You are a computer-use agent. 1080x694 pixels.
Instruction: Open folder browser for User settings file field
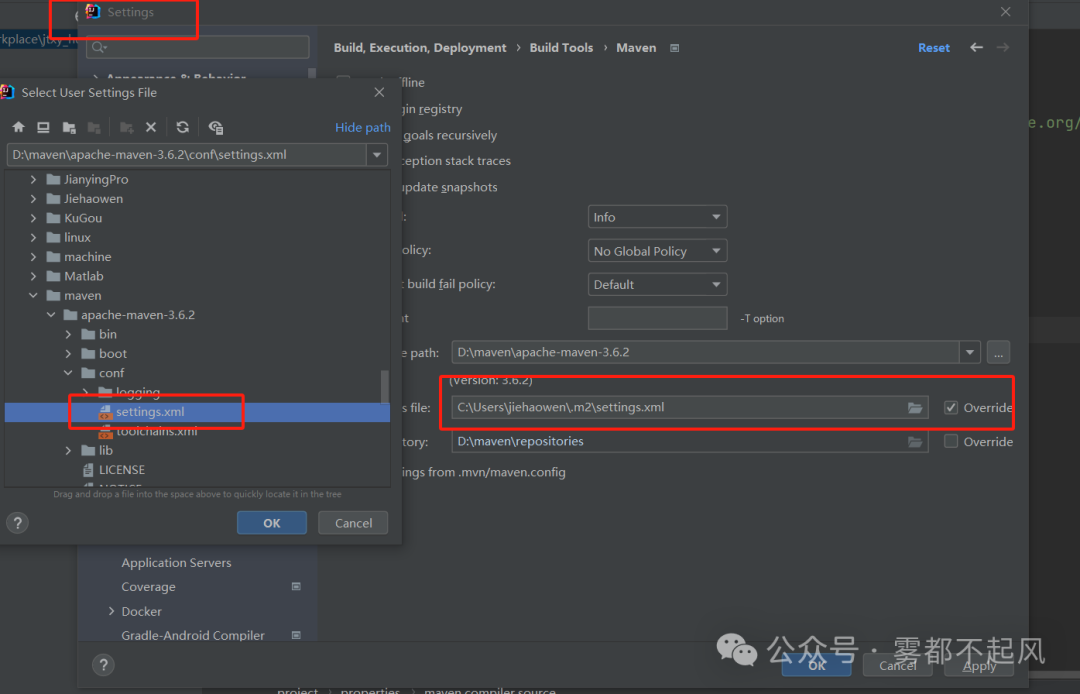pyautogui.click(x=915, y=407)
